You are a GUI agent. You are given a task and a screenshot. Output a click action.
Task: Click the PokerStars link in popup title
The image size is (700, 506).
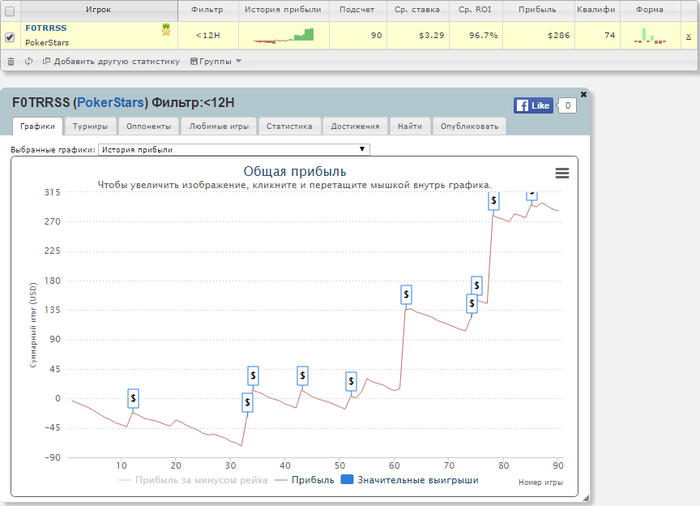point(110,103)
